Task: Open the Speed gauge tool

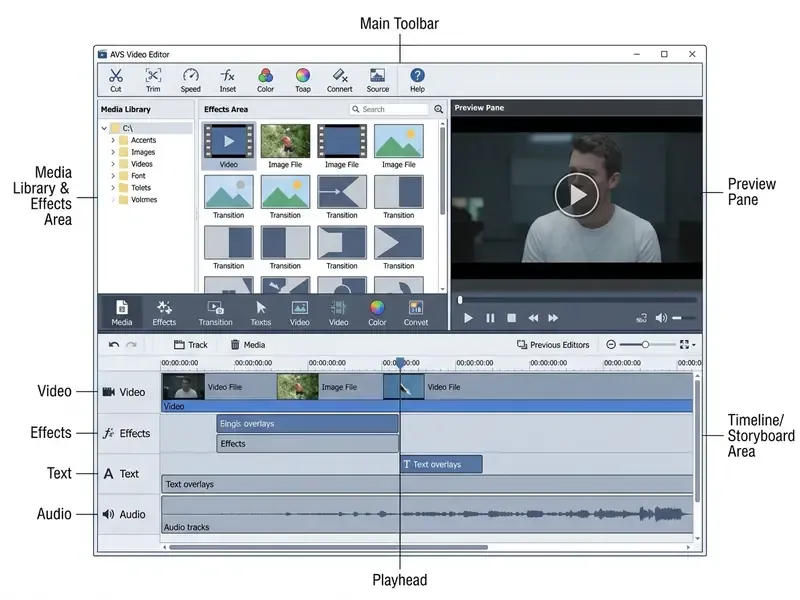Action: (190, 80)
